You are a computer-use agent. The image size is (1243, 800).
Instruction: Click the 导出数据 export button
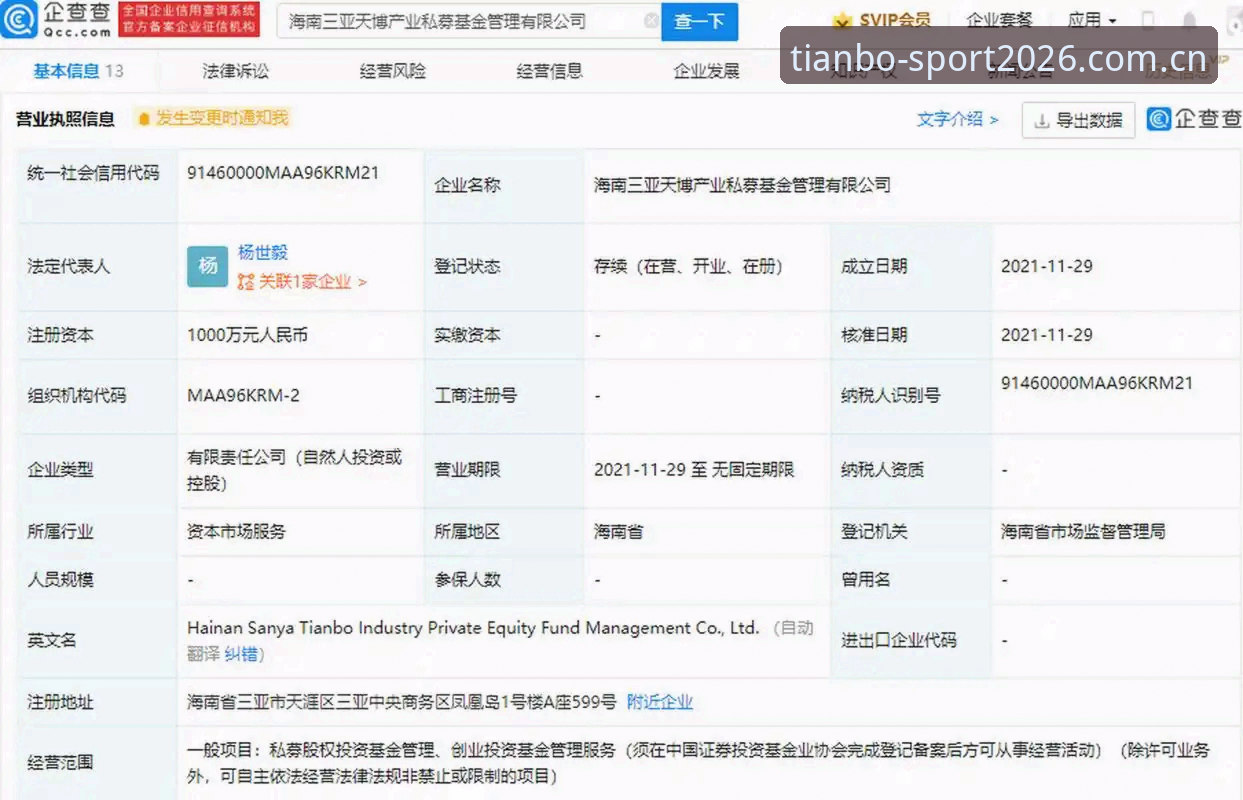1078,120
